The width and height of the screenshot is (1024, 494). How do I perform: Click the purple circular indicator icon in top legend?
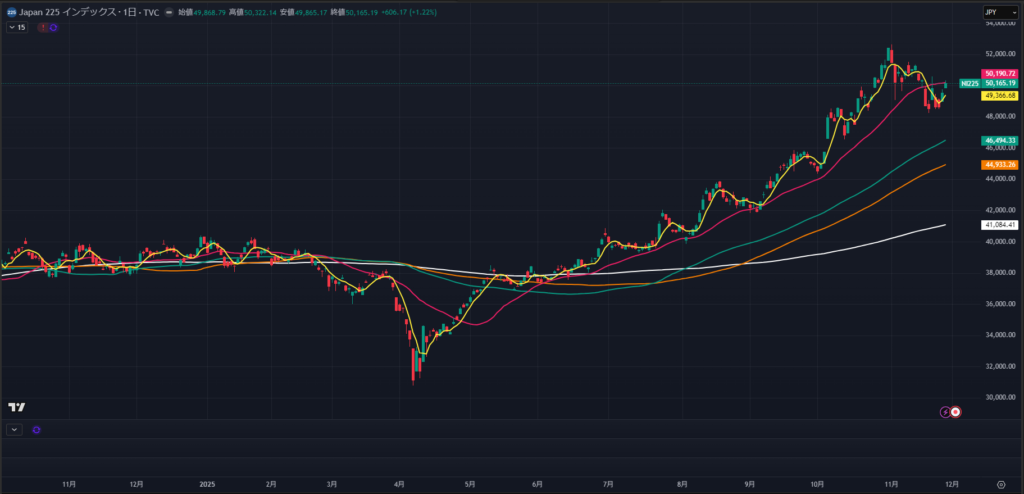(x=53, y=27)
